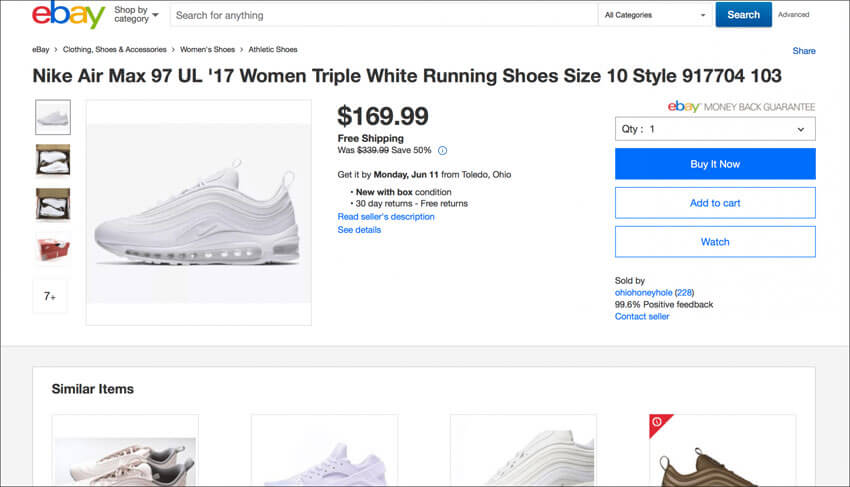Viewport: 850px width, 487px height.
Task: Open the Qty quantity dropdown
Action: coord(715,129)
